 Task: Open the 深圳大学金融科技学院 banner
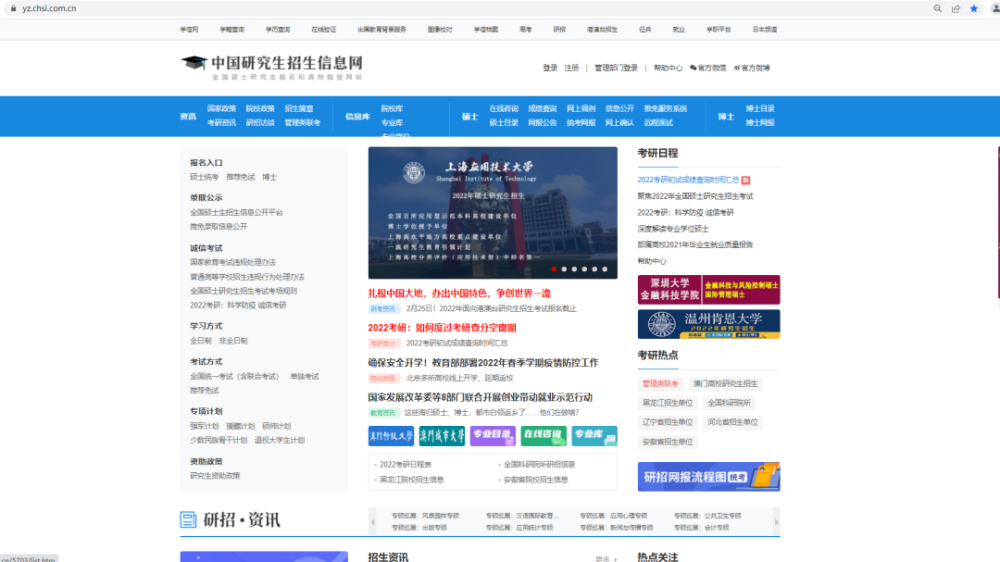tap(709, 290)
